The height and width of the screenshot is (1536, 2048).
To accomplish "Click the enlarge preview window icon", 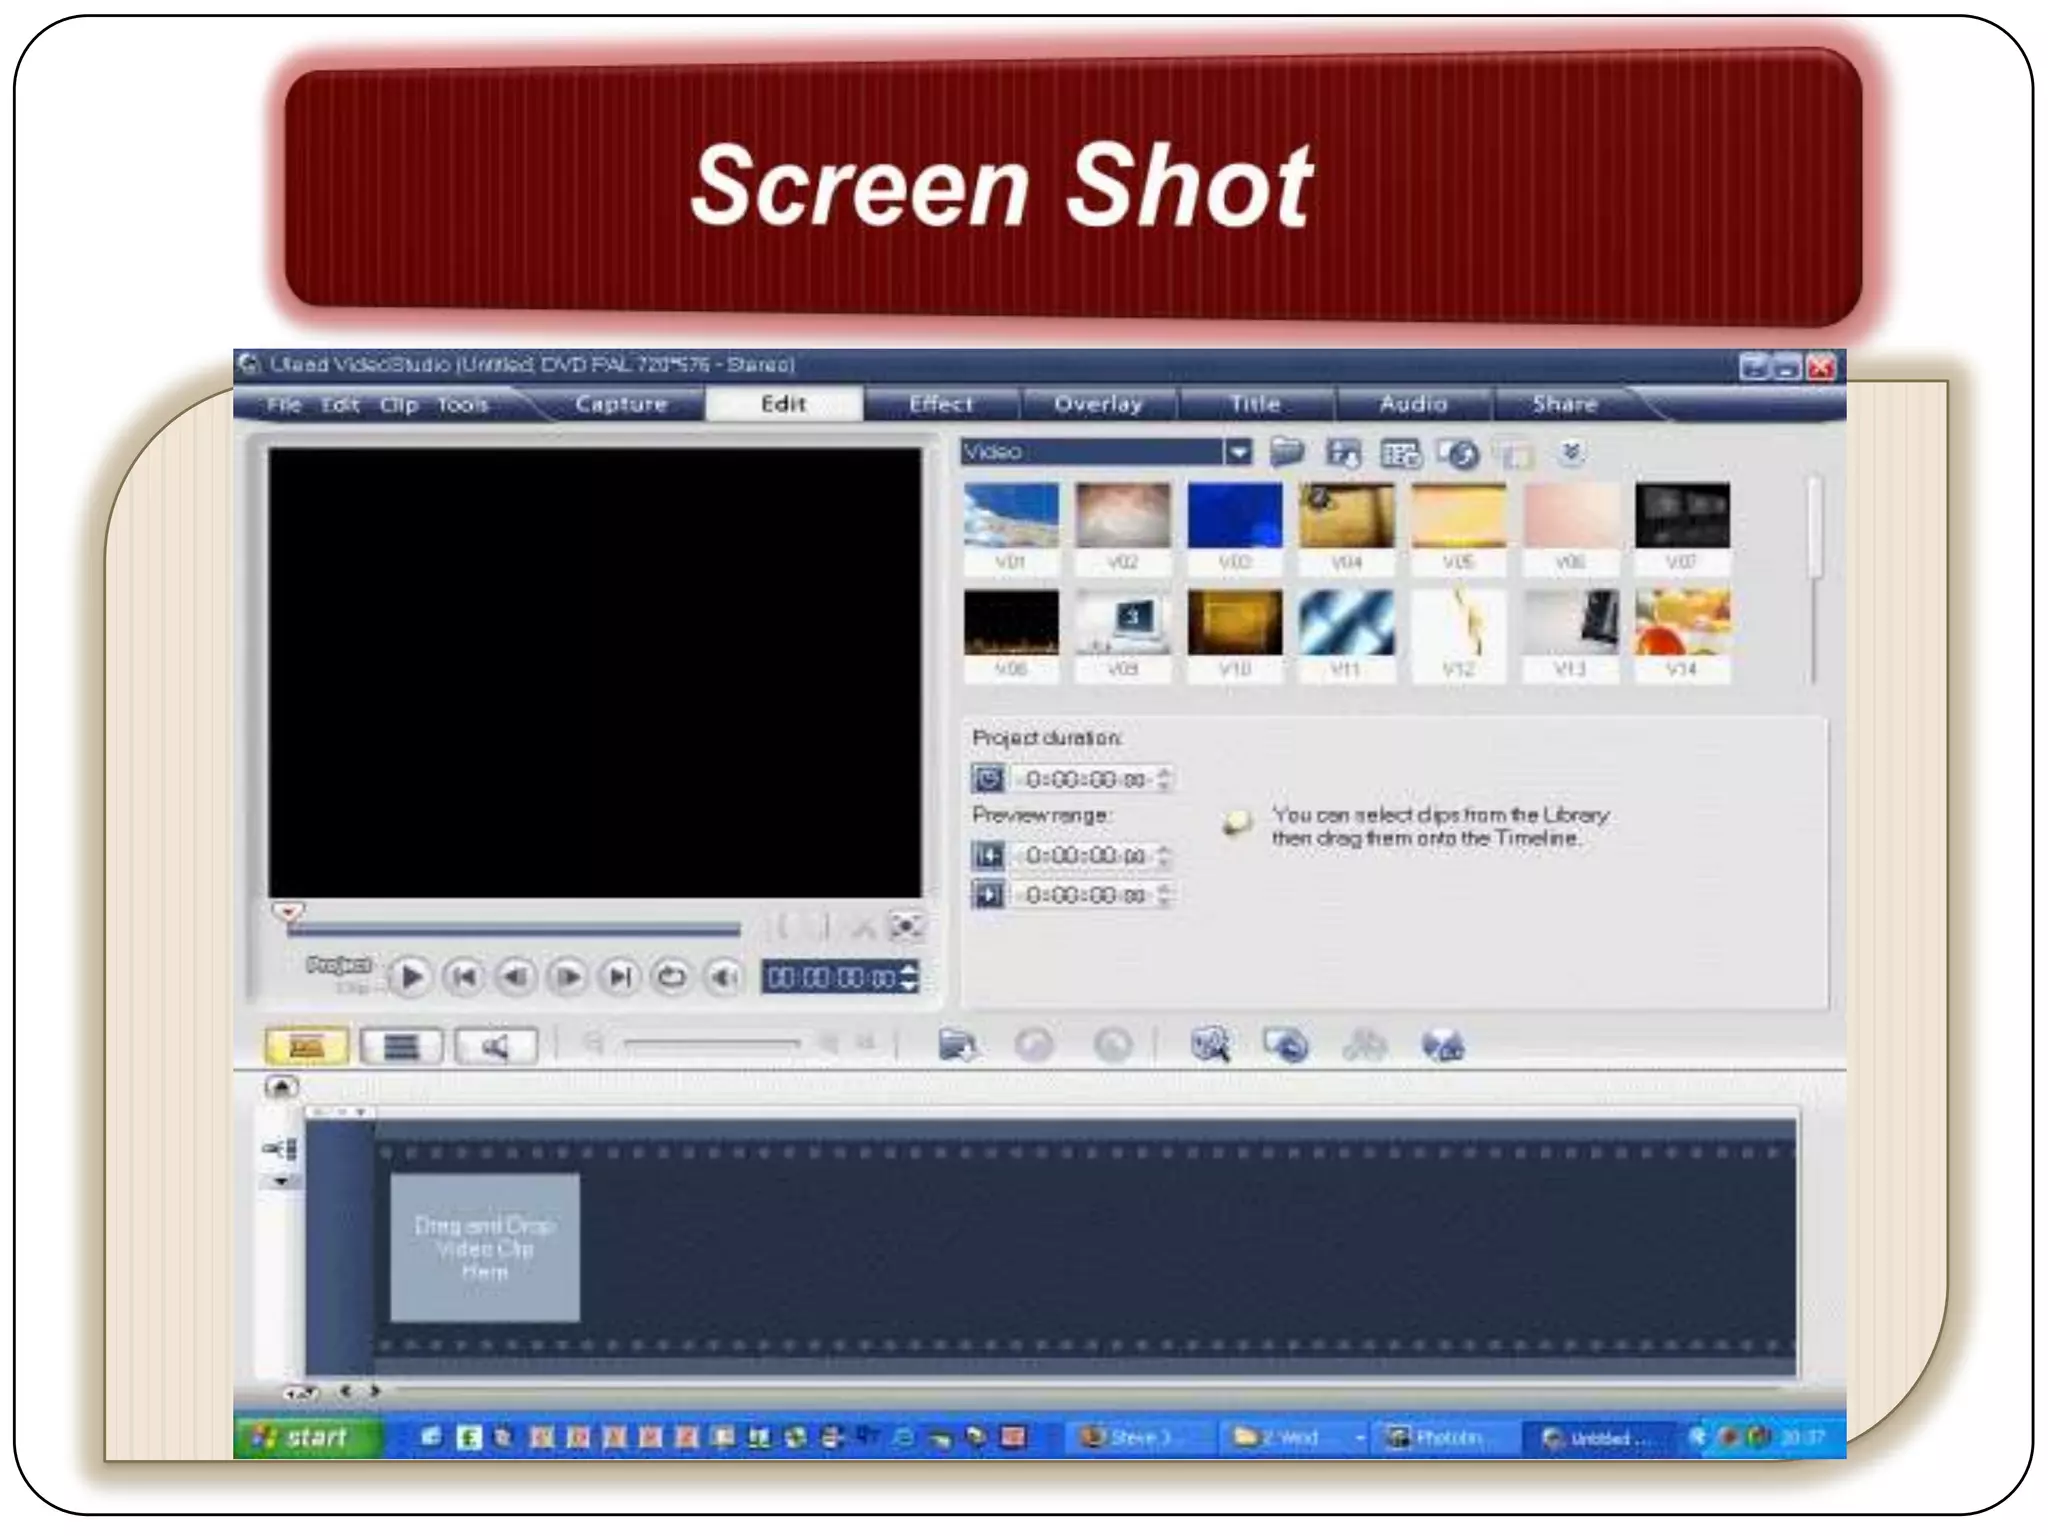I will pos(906,927).
